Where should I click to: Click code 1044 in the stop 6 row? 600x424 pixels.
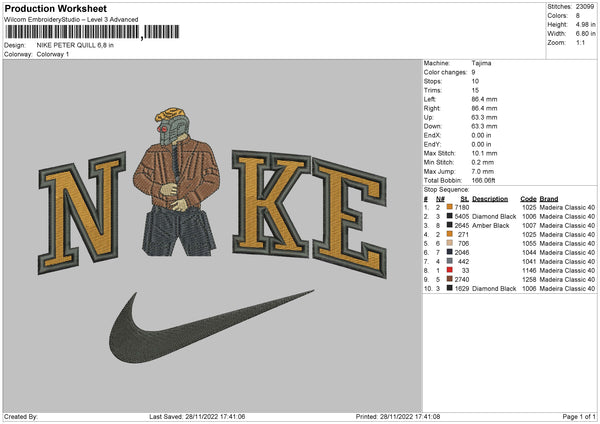coord(529,253)
